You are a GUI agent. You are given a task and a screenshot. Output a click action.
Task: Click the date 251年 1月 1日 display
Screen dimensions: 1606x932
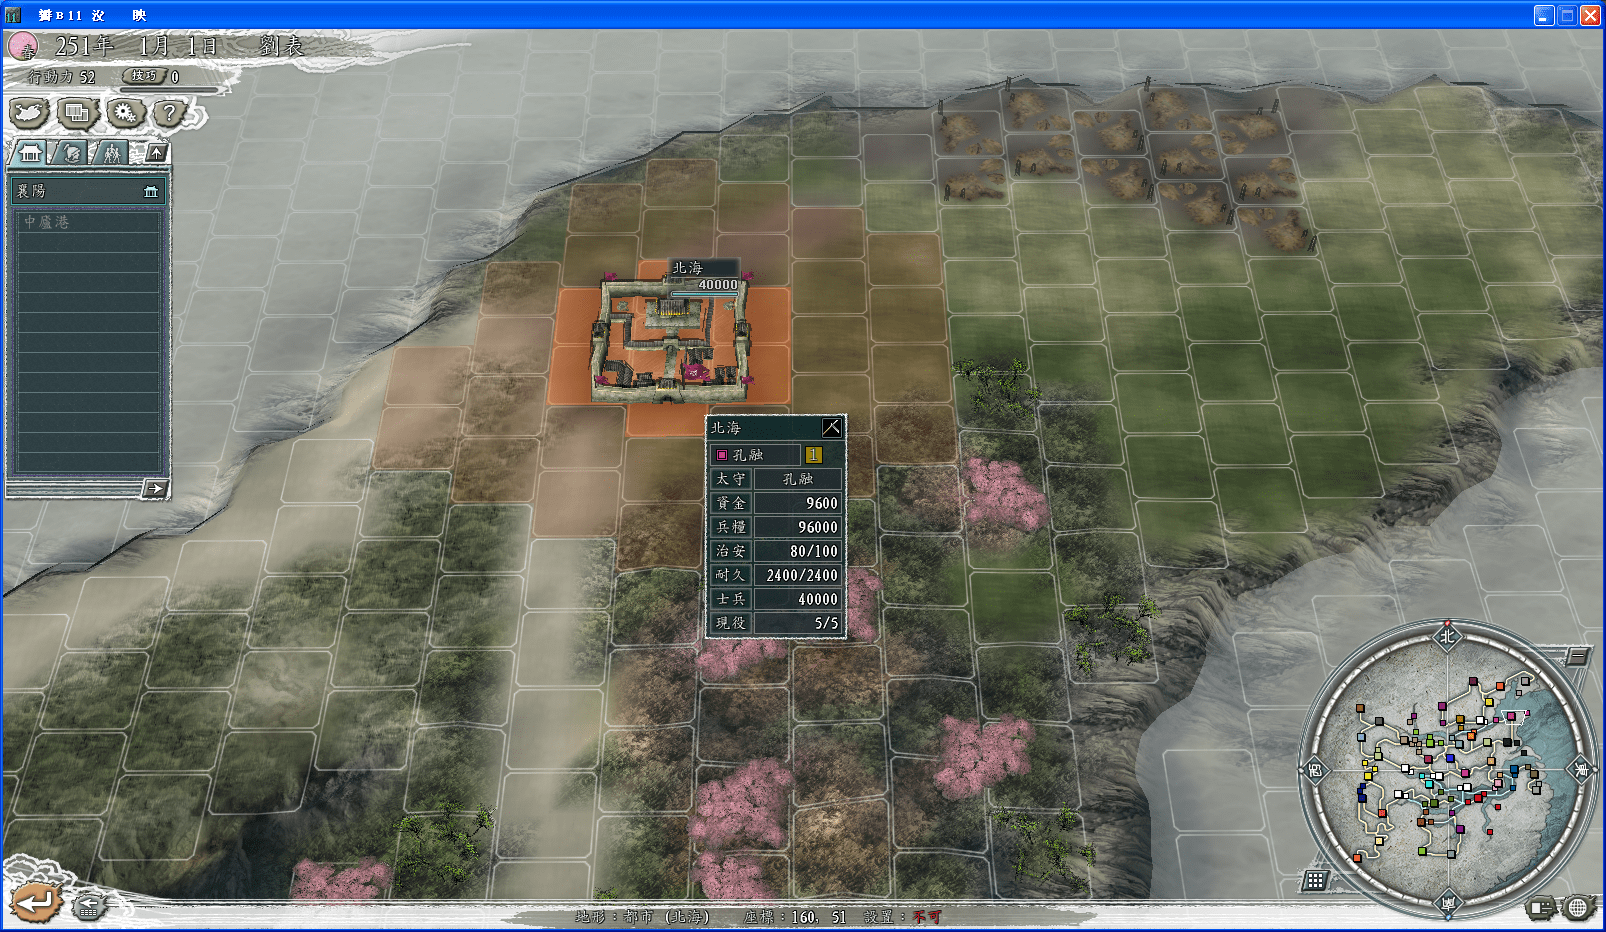(x=136, y=46)
